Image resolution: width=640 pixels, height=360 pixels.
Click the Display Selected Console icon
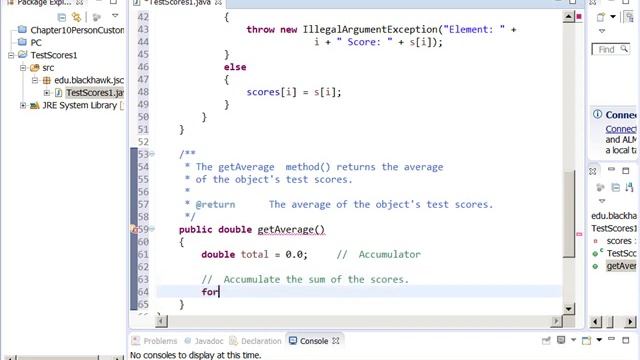point(561,340)
